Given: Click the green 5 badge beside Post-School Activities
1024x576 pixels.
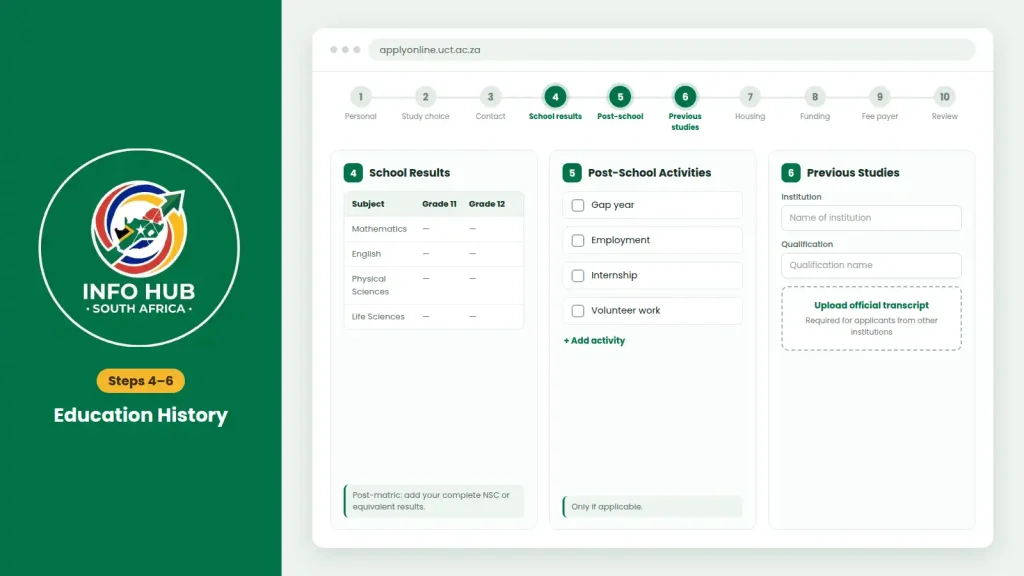Looking at the screenshot, I should (x=572, y=172).
